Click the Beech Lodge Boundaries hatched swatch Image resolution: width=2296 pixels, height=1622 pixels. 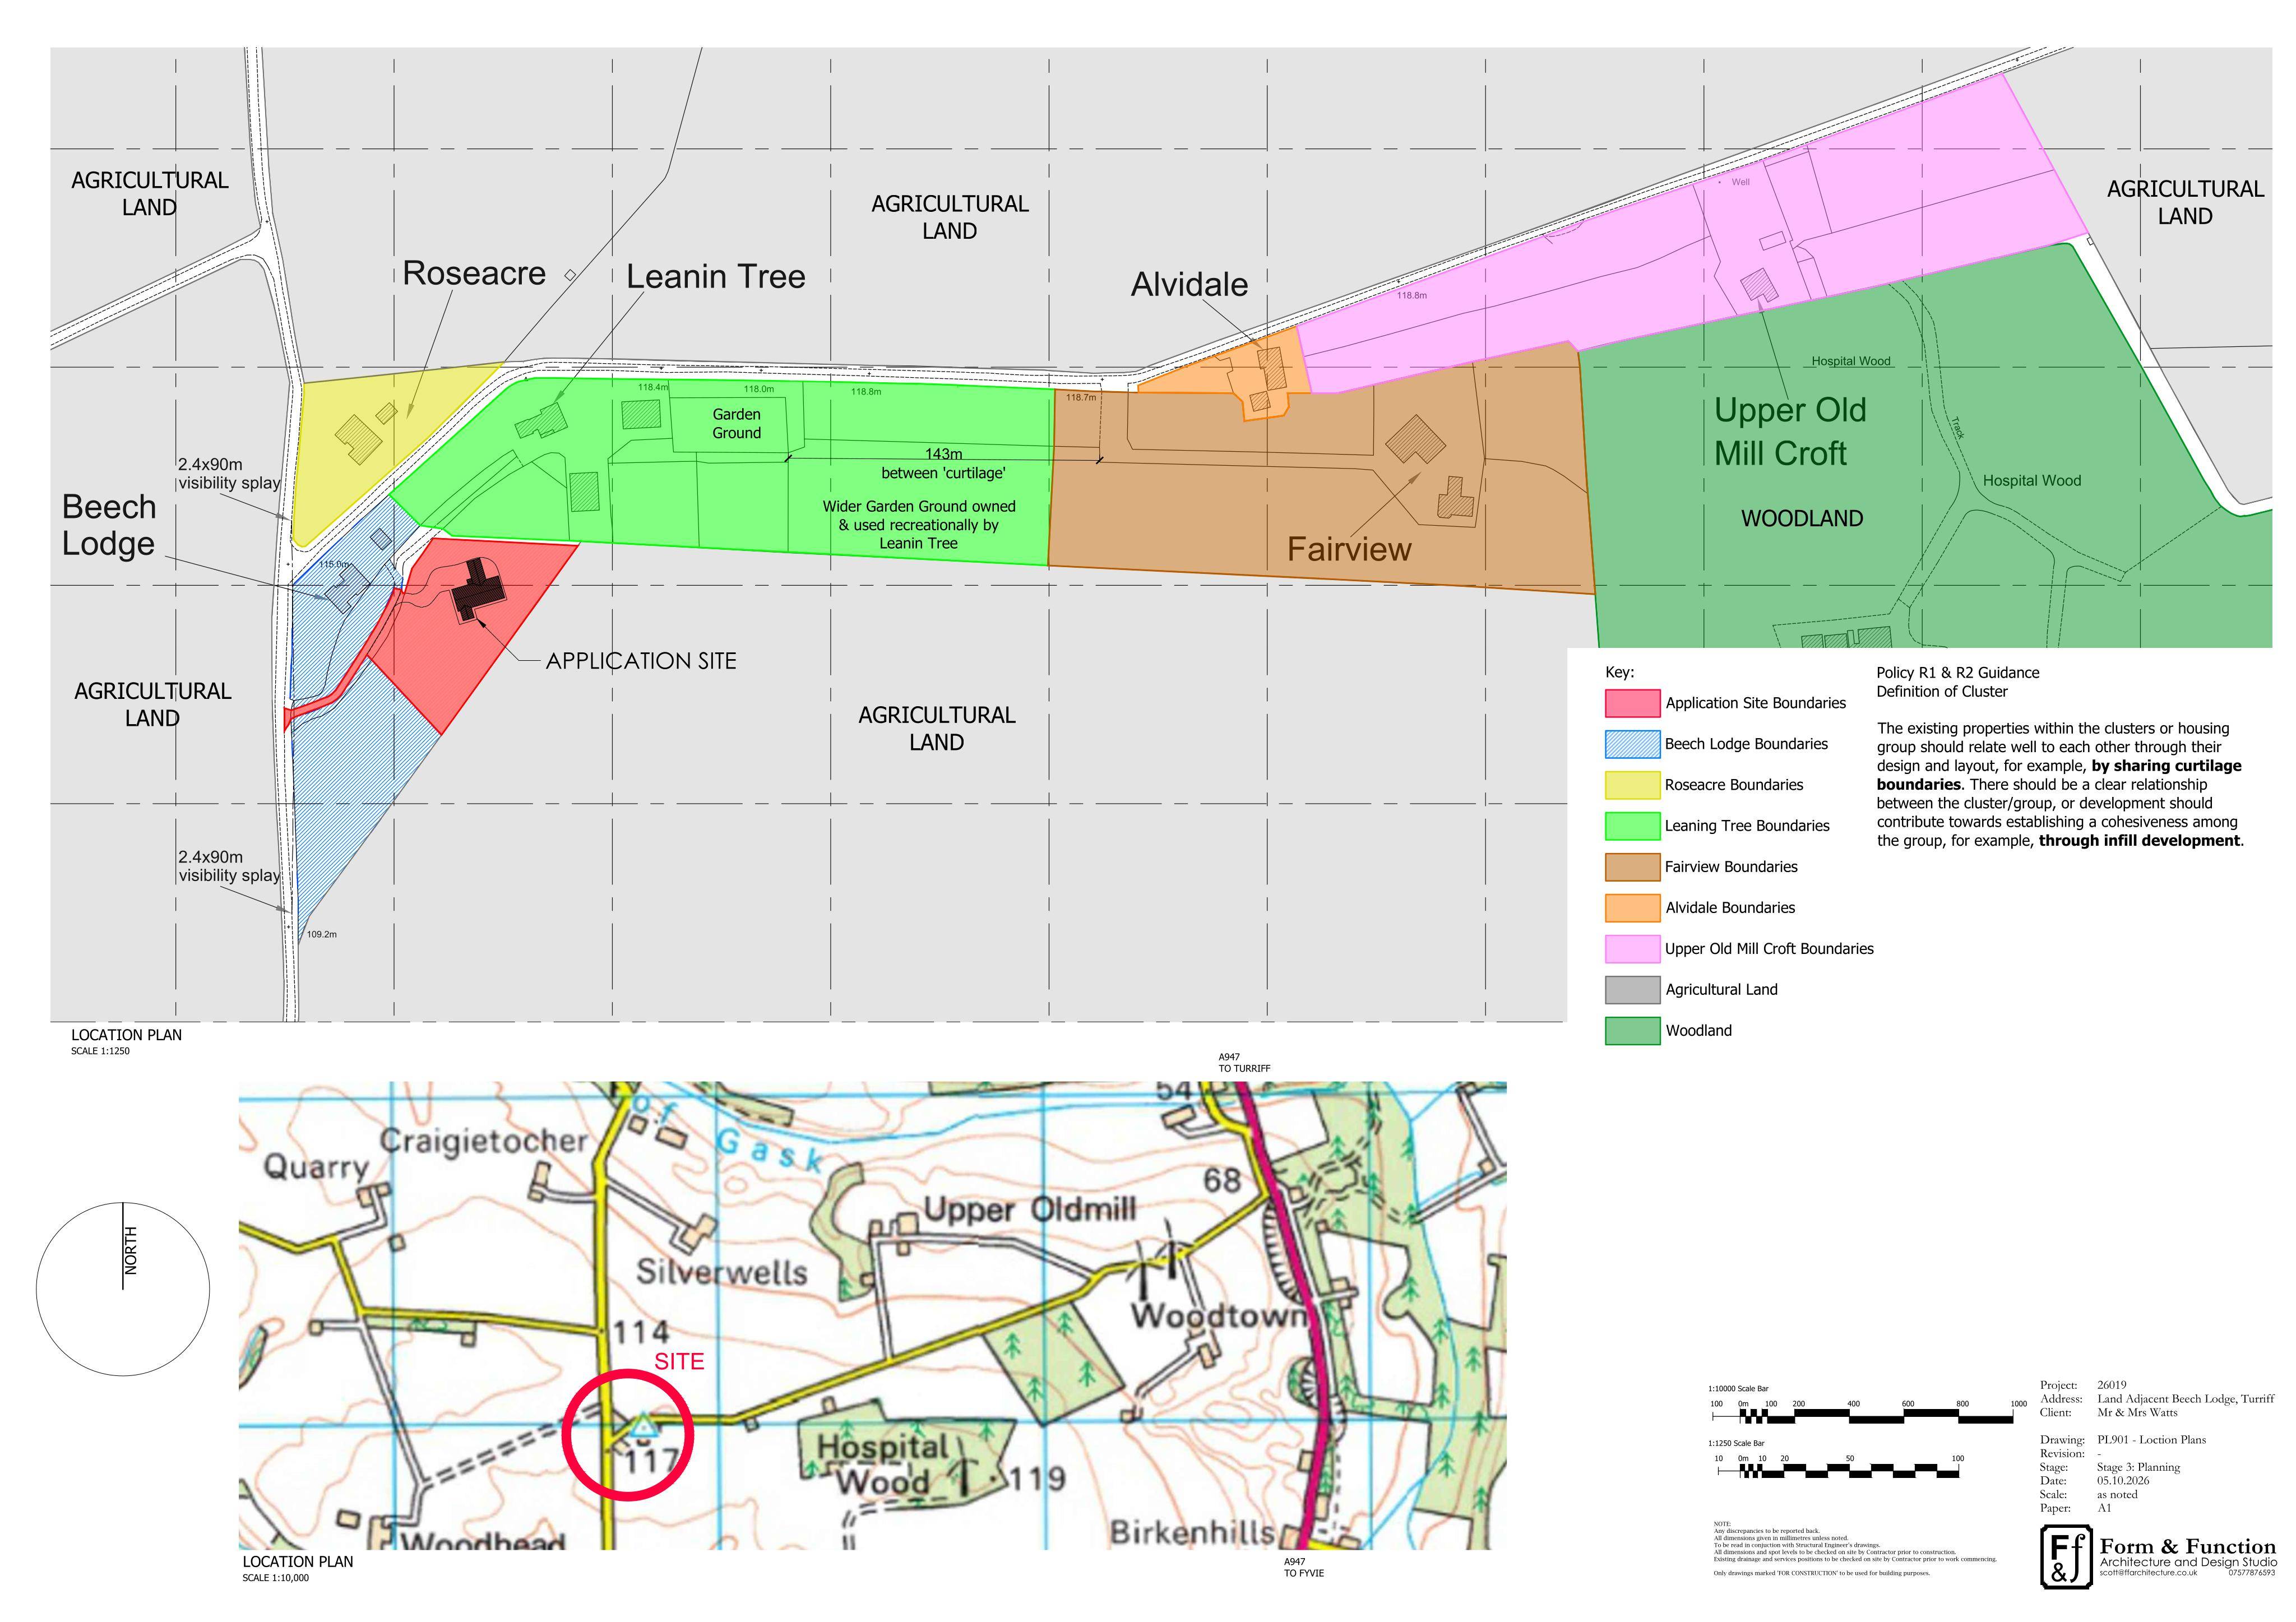click(x=1632, y=744)
